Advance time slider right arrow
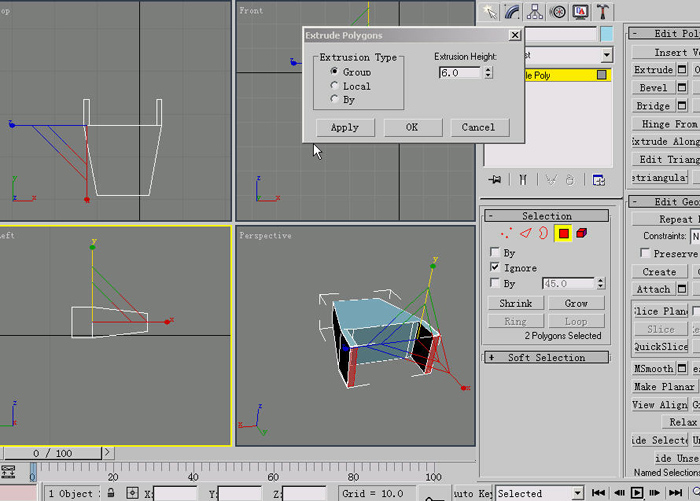 (x=107, y=453)
